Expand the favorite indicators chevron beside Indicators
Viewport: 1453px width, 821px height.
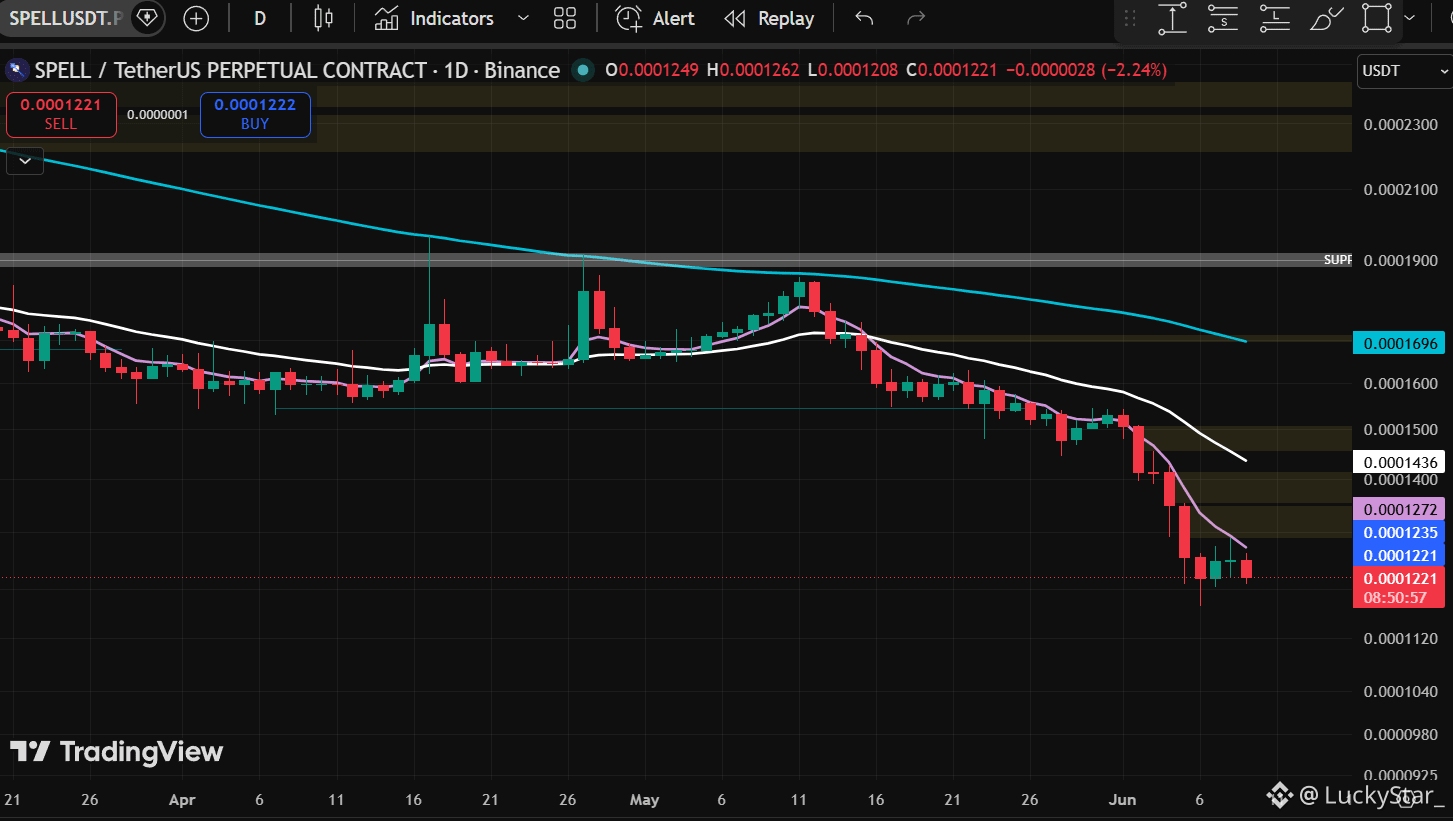point(523,18)
